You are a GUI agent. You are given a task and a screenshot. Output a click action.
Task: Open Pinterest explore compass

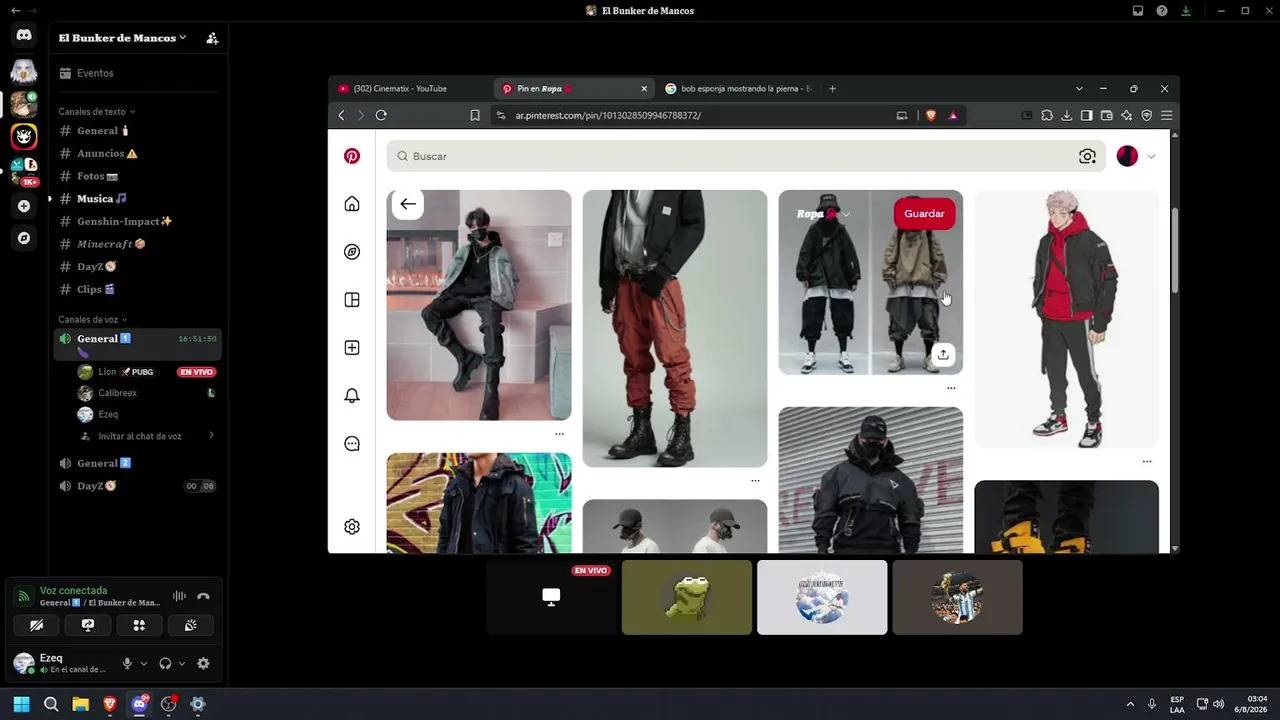coord(352,252)
